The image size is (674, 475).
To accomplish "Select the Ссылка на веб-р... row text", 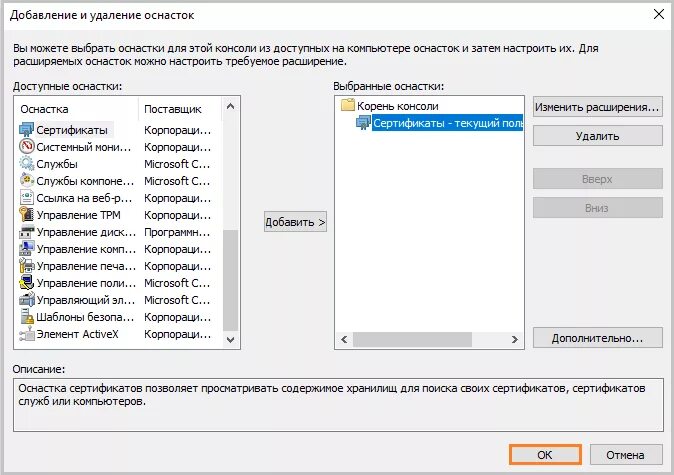I will 84,198.
